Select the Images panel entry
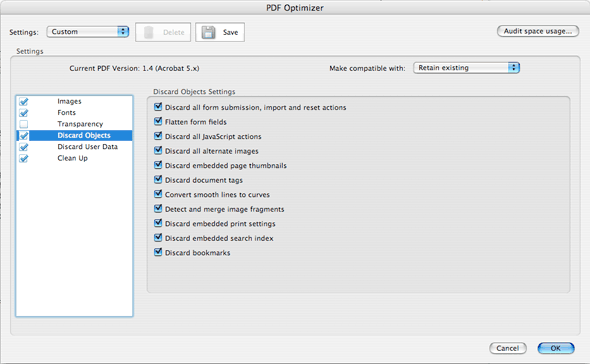The image size is (590, 364). [69, 101]
